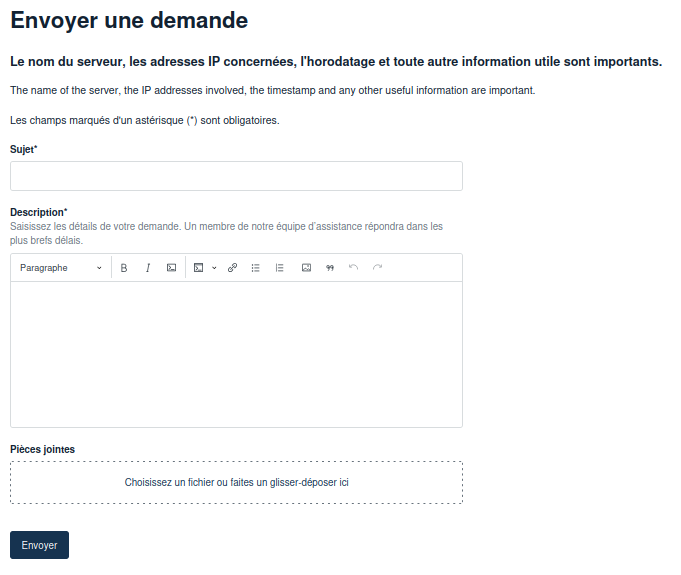681x575 pixels.
Task: Open the code block language dropdown arrow
Action: click(x=214, y=268)
